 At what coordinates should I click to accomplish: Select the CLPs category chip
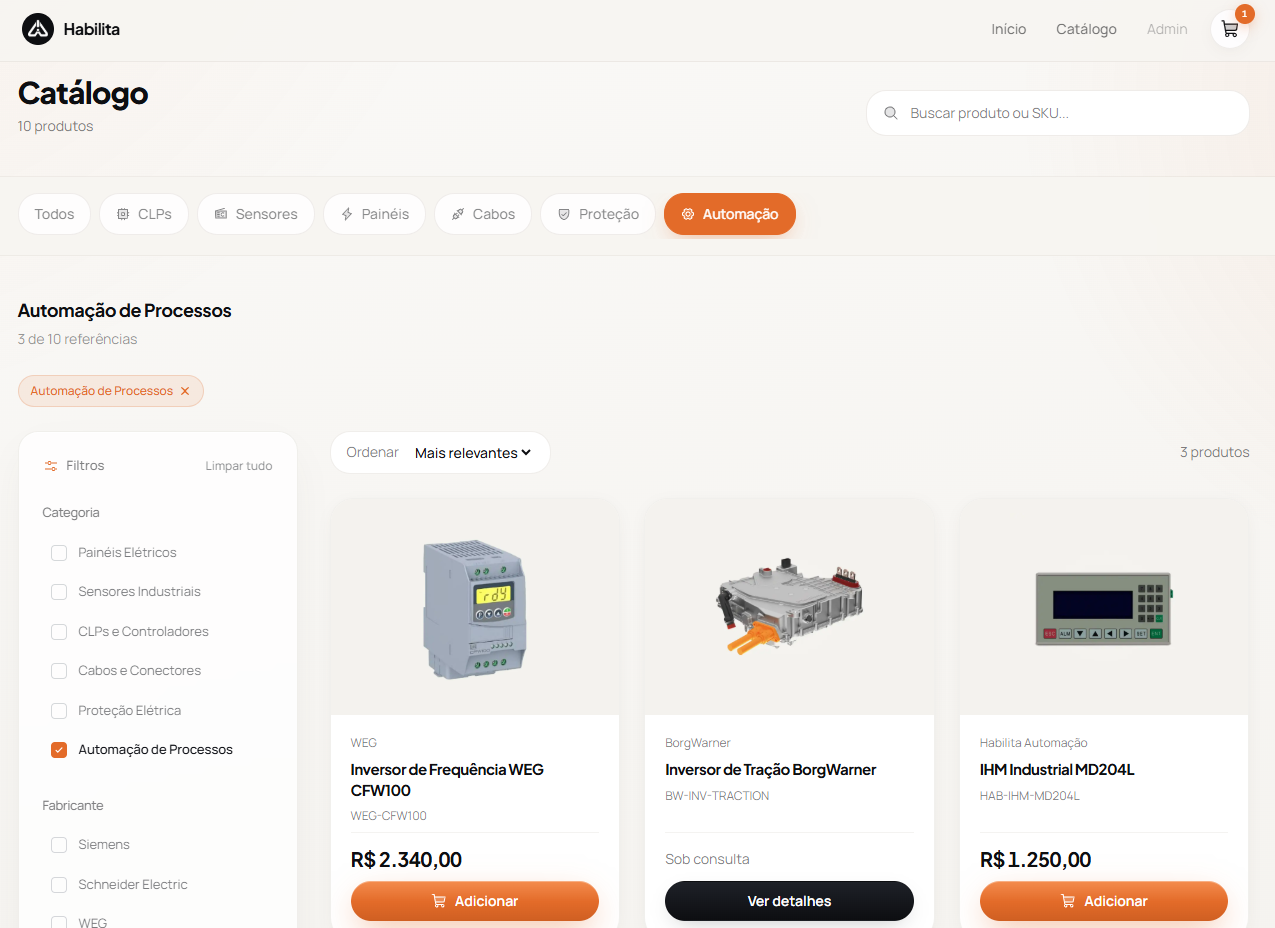point(144,214)
